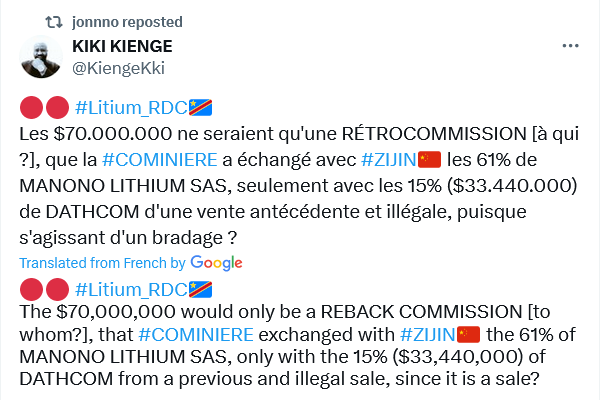The width and height of the screenshot is (600, 400).
Task: Open #COMINIERE hashtag in French text
Action: (x=160, y=160)
